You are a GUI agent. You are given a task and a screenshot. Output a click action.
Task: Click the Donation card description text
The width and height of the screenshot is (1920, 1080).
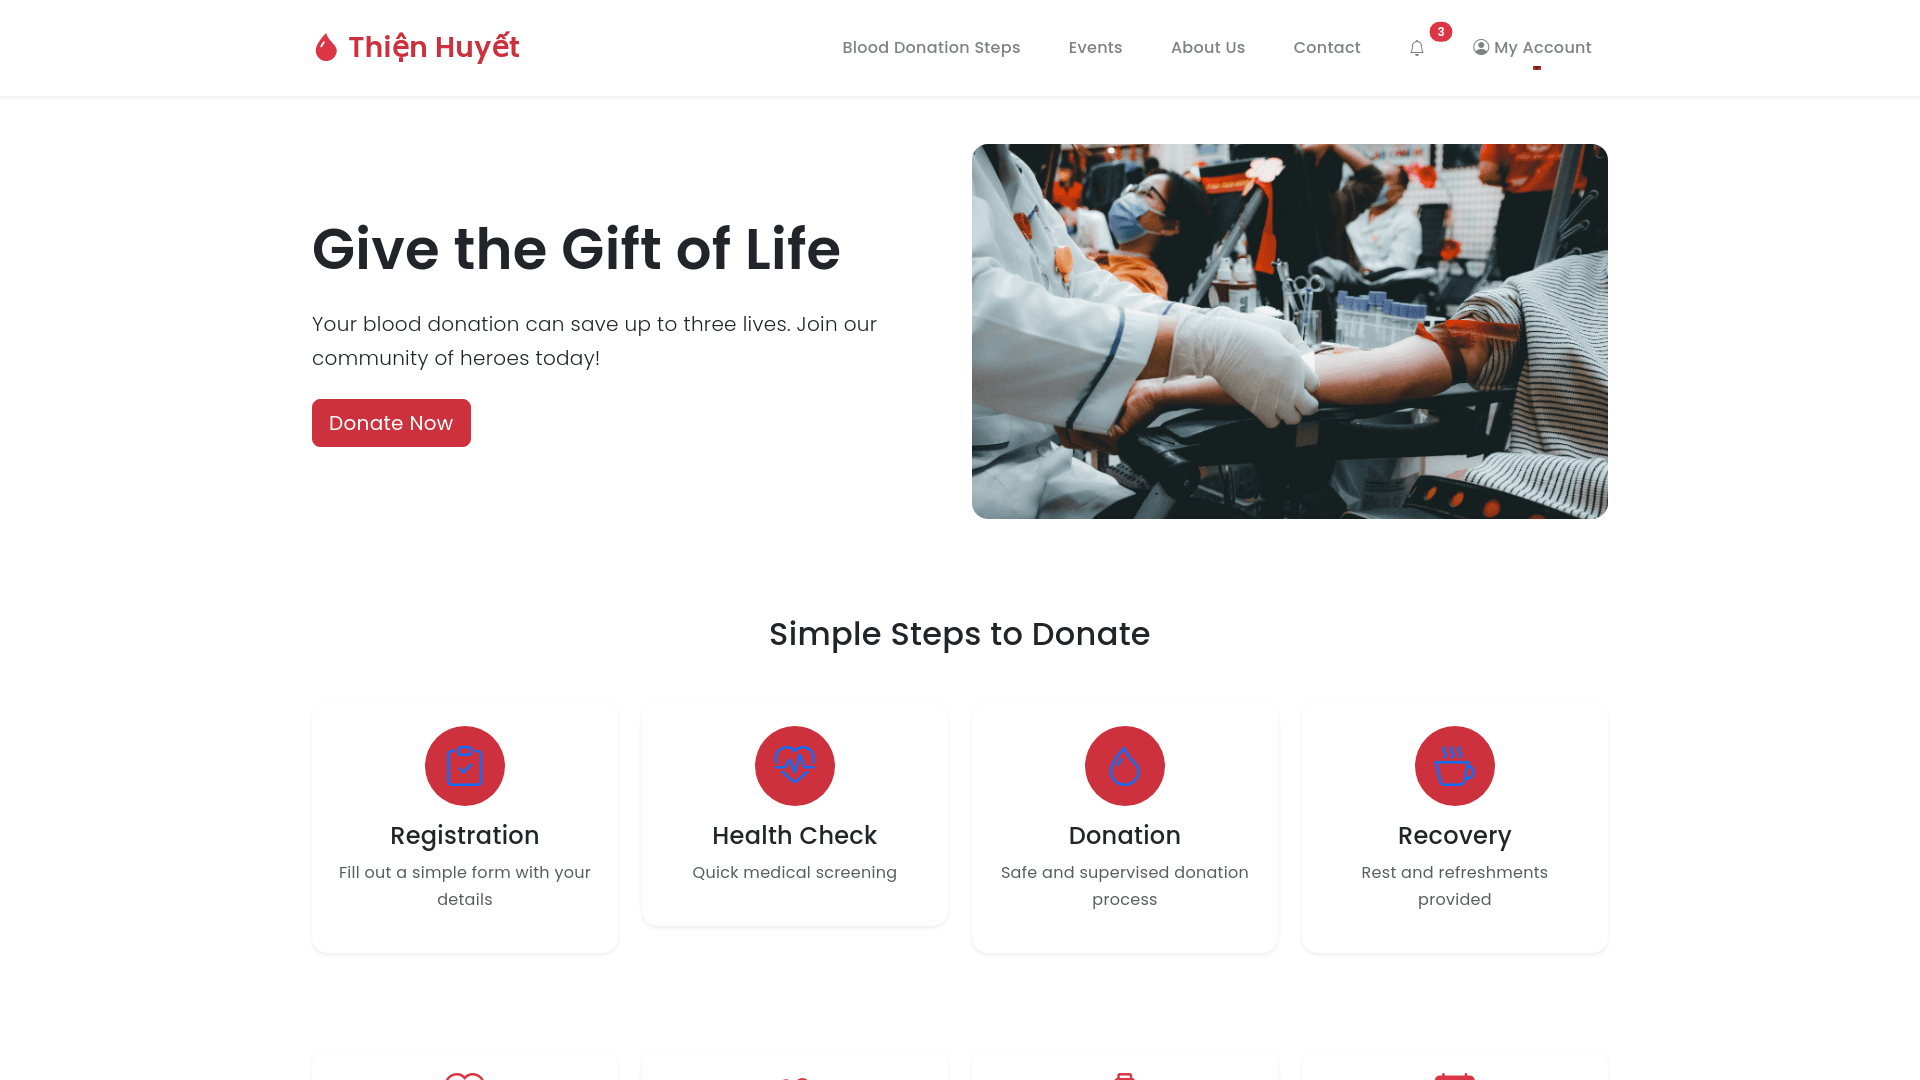click(x=1125, y=886)
